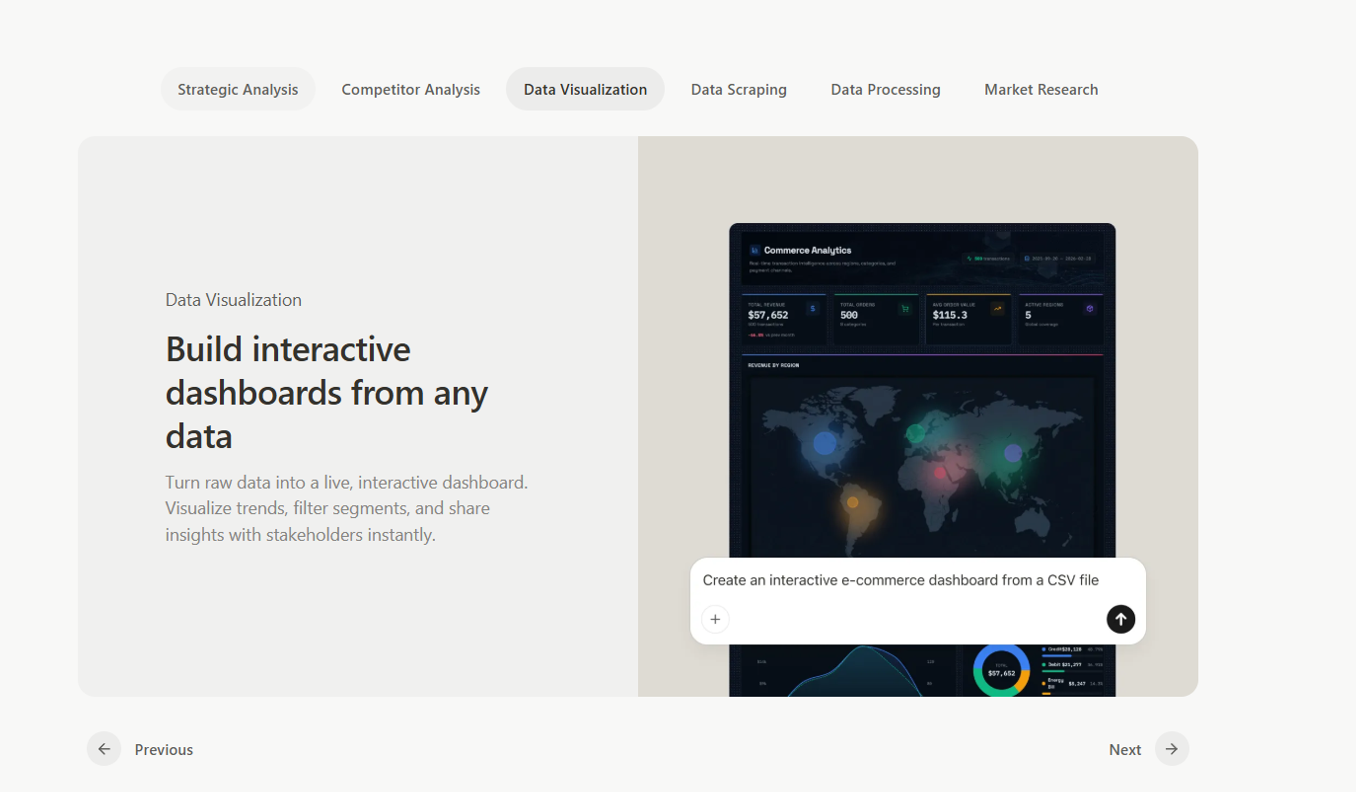Click the left arrow icon beside Previous
Image resolution: width=1356 pixels, height=792 pixels.
104,749
